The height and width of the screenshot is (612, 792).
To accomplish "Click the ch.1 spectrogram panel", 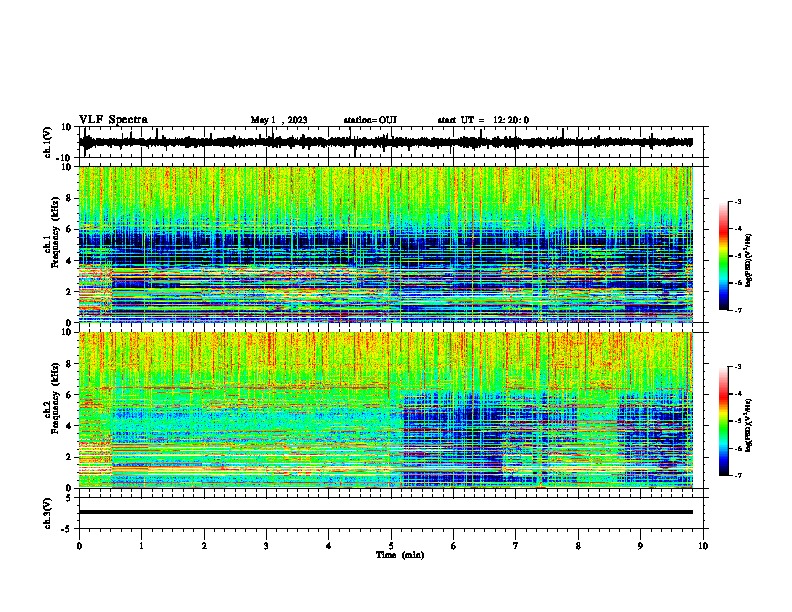I will pyautogui.click(x=386, y=244).
